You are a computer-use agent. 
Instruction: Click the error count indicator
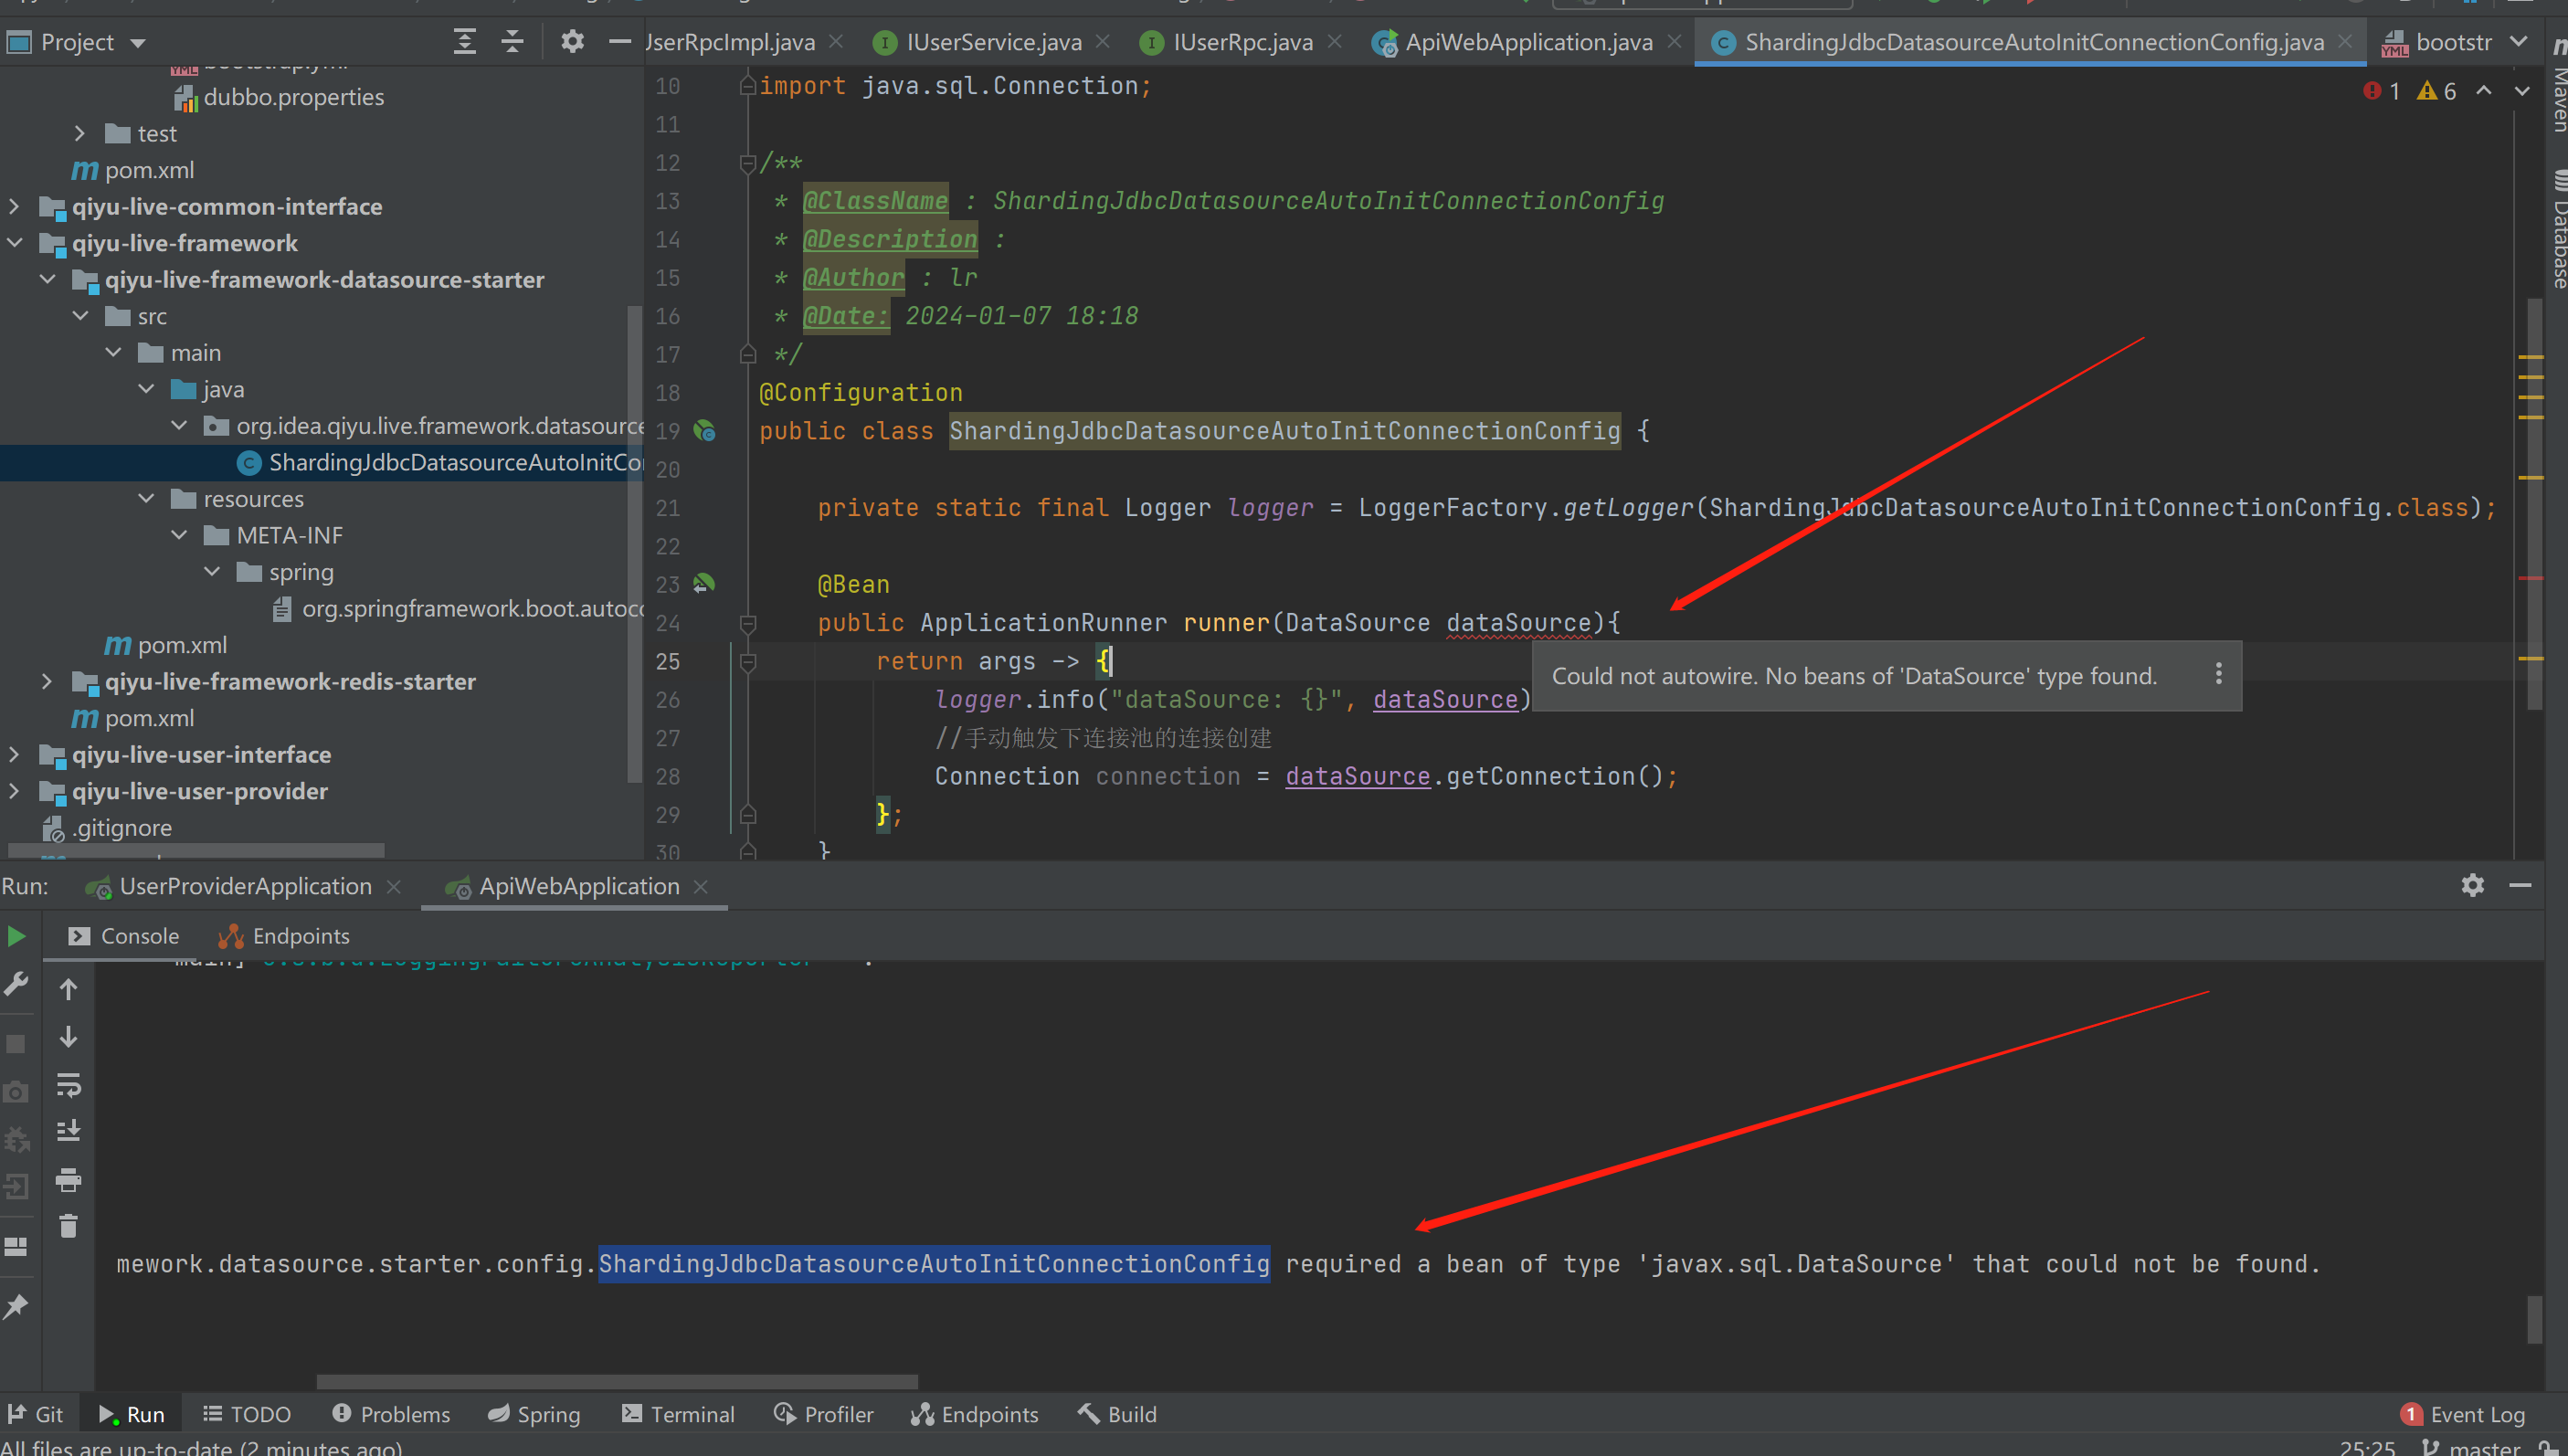point(2381,91)
